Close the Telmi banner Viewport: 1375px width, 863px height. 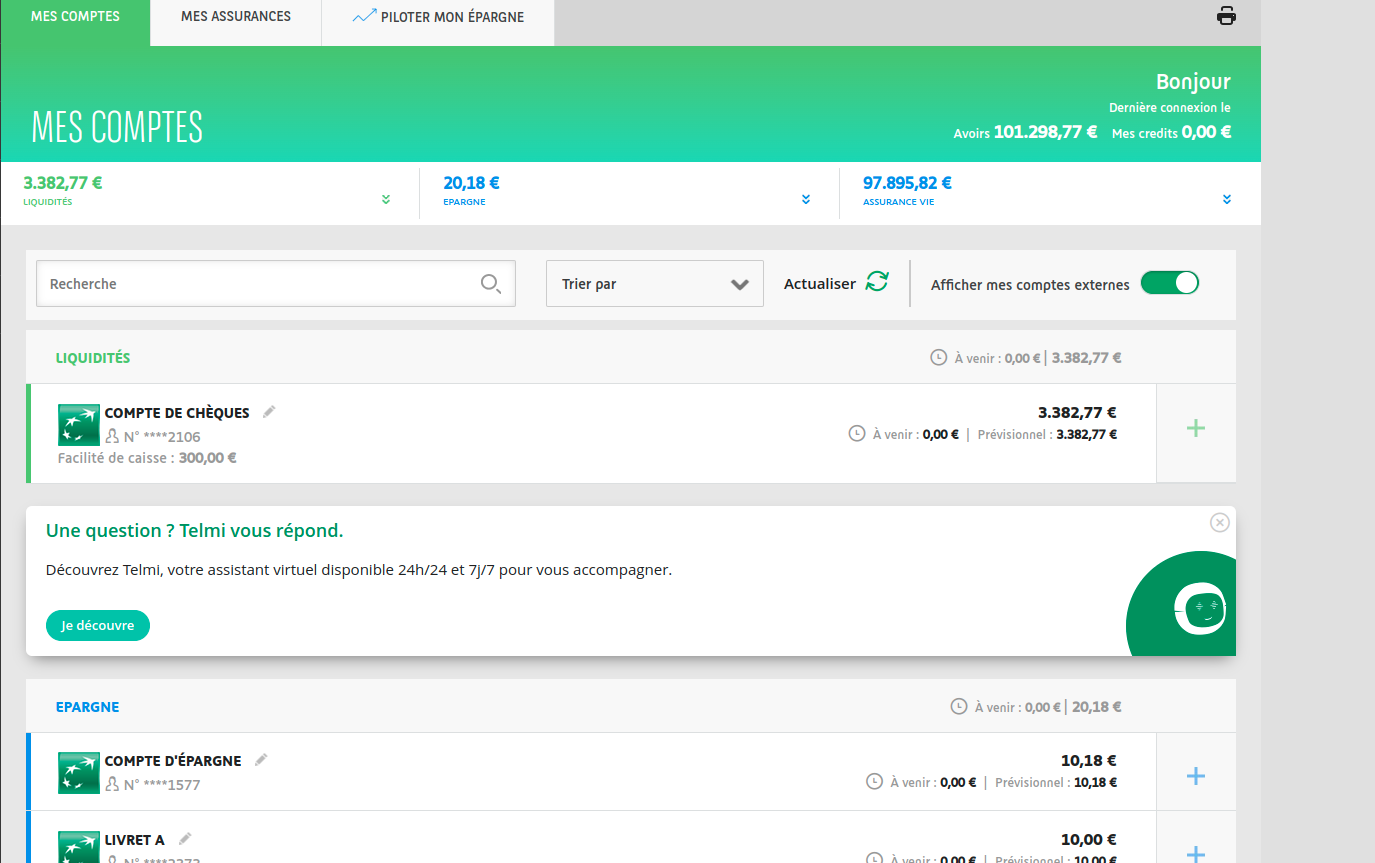[1219, 522]
